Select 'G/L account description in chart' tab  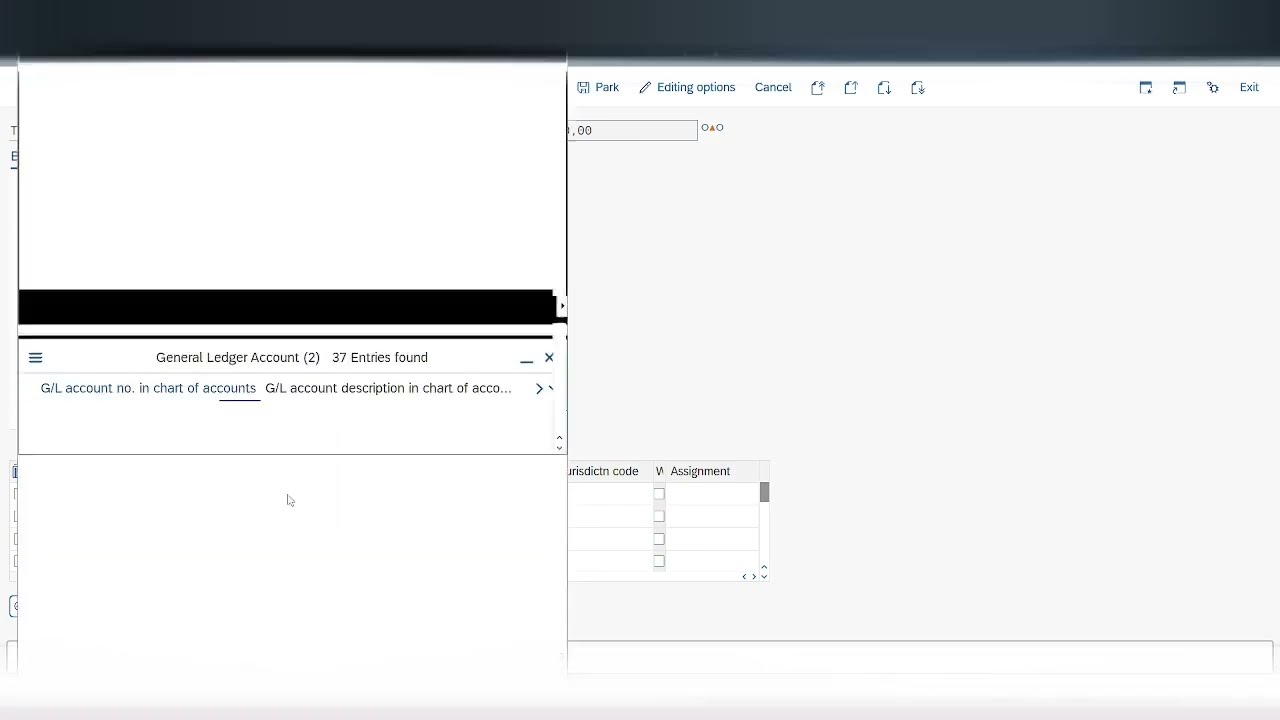(x=388, y=388)
